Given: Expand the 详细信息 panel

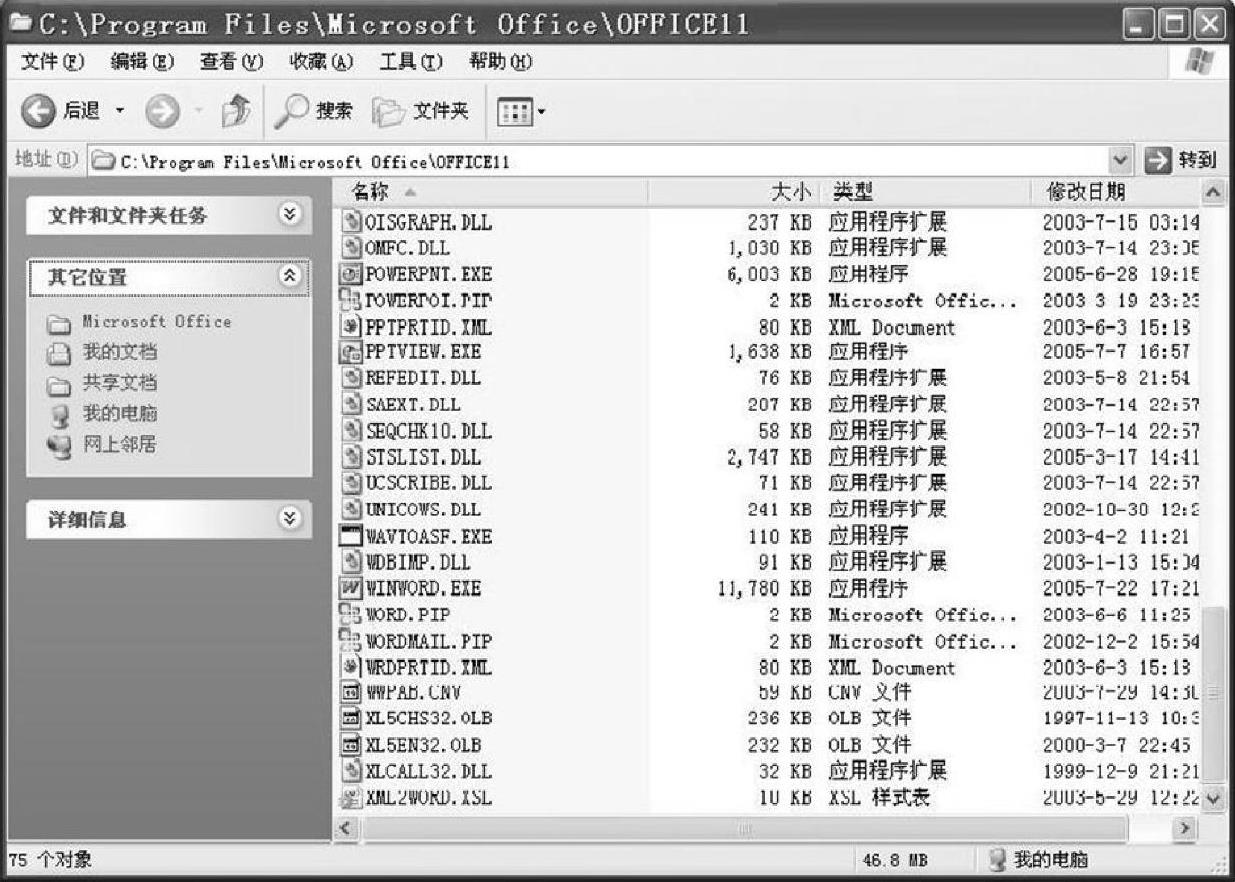Looking at the screenshot, I should [x=290, y=519].
